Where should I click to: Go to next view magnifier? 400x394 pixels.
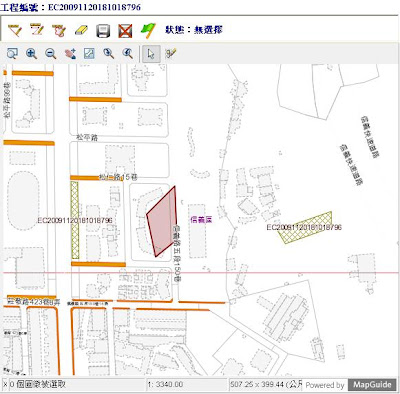pos(128,53)
